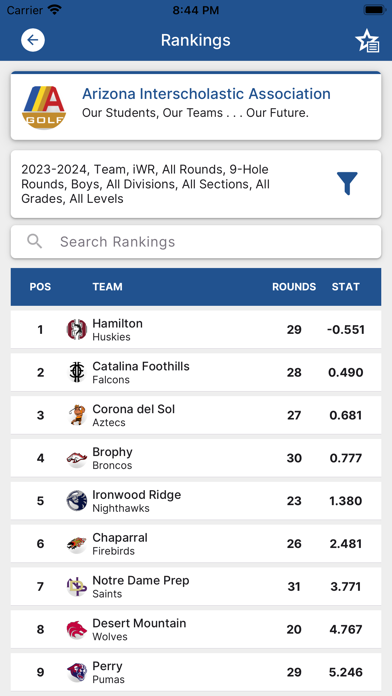Tap the back arrow button

pyautogui.click(x=33, y=40)
